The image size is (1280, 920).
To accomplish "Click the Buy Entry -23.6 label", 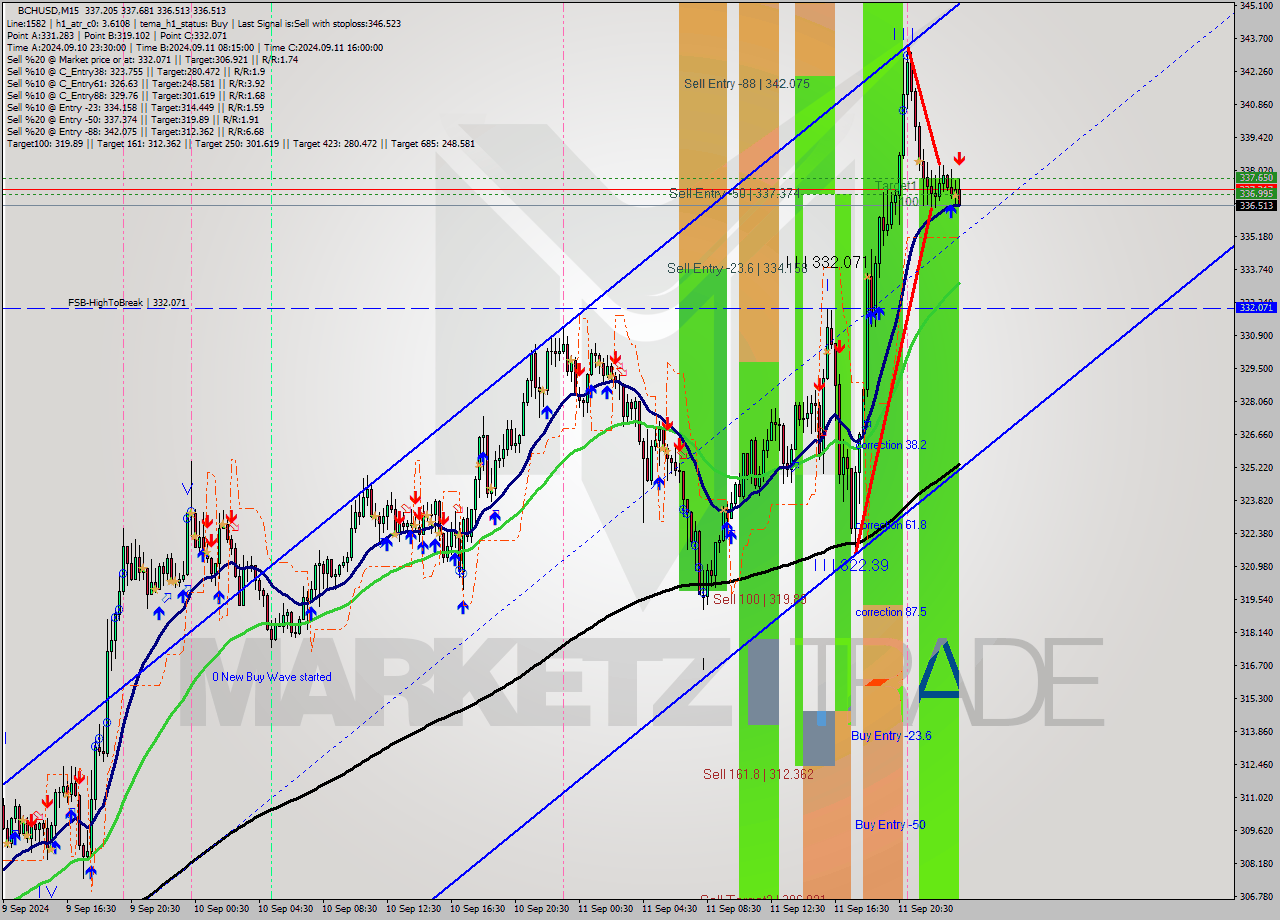I will [891, 736].
